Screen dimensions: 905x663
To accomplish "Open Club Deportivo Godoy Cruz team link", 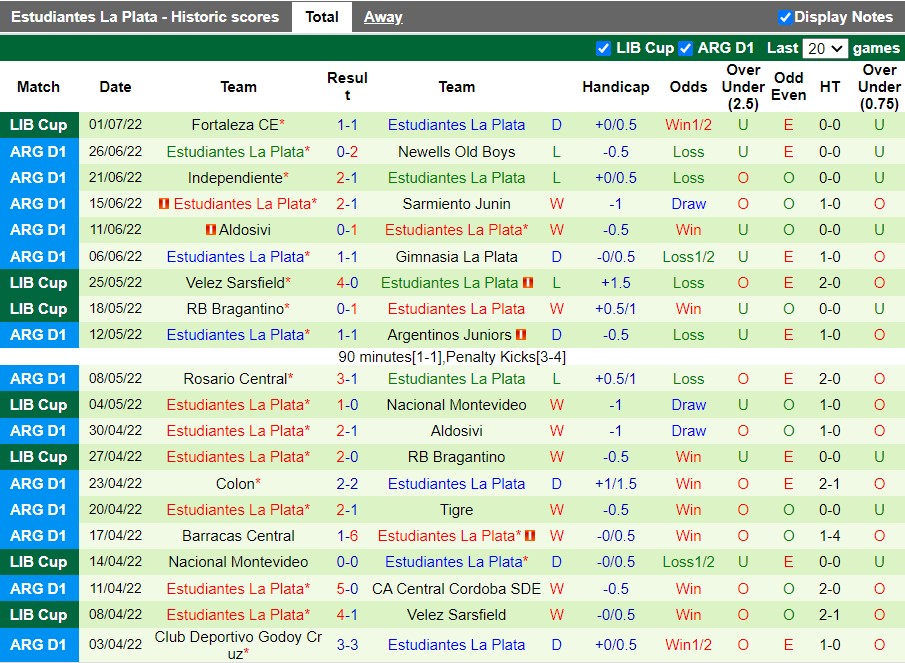I will coord(238,645).
